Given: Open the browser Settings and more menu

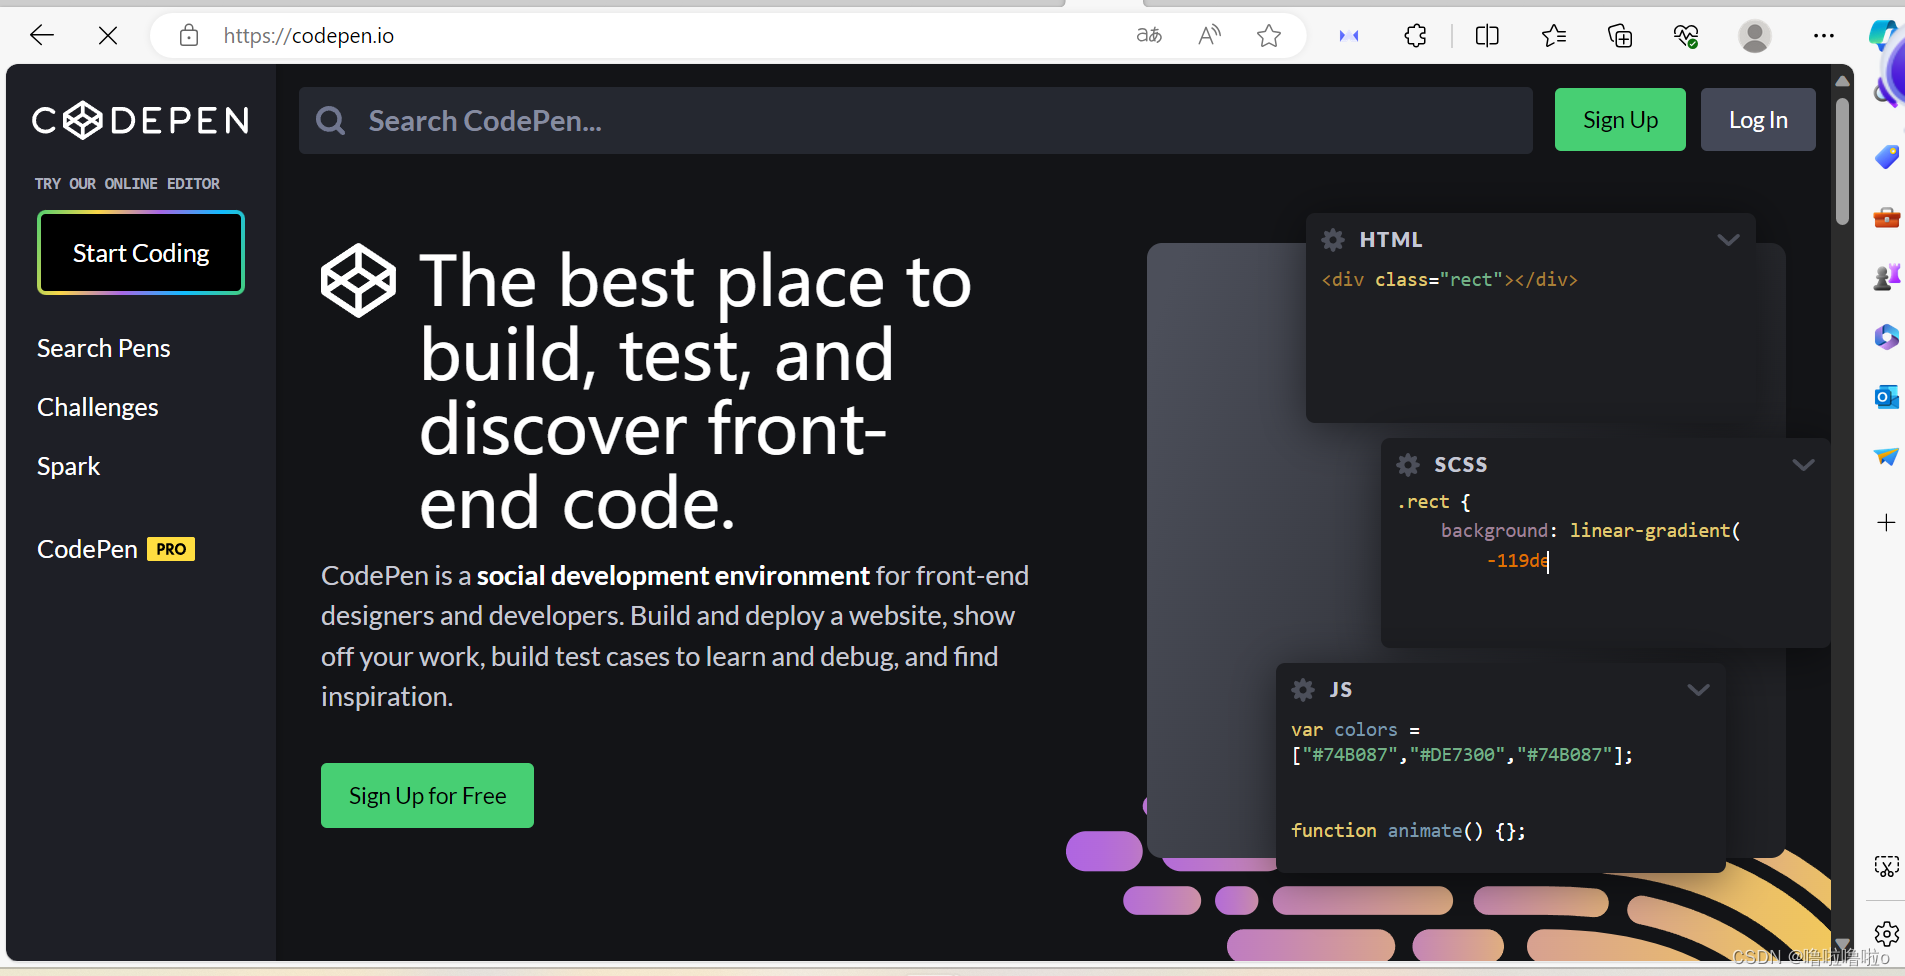Looking at the screenshot, I should pyautogui.click(x=1824, y=36).
